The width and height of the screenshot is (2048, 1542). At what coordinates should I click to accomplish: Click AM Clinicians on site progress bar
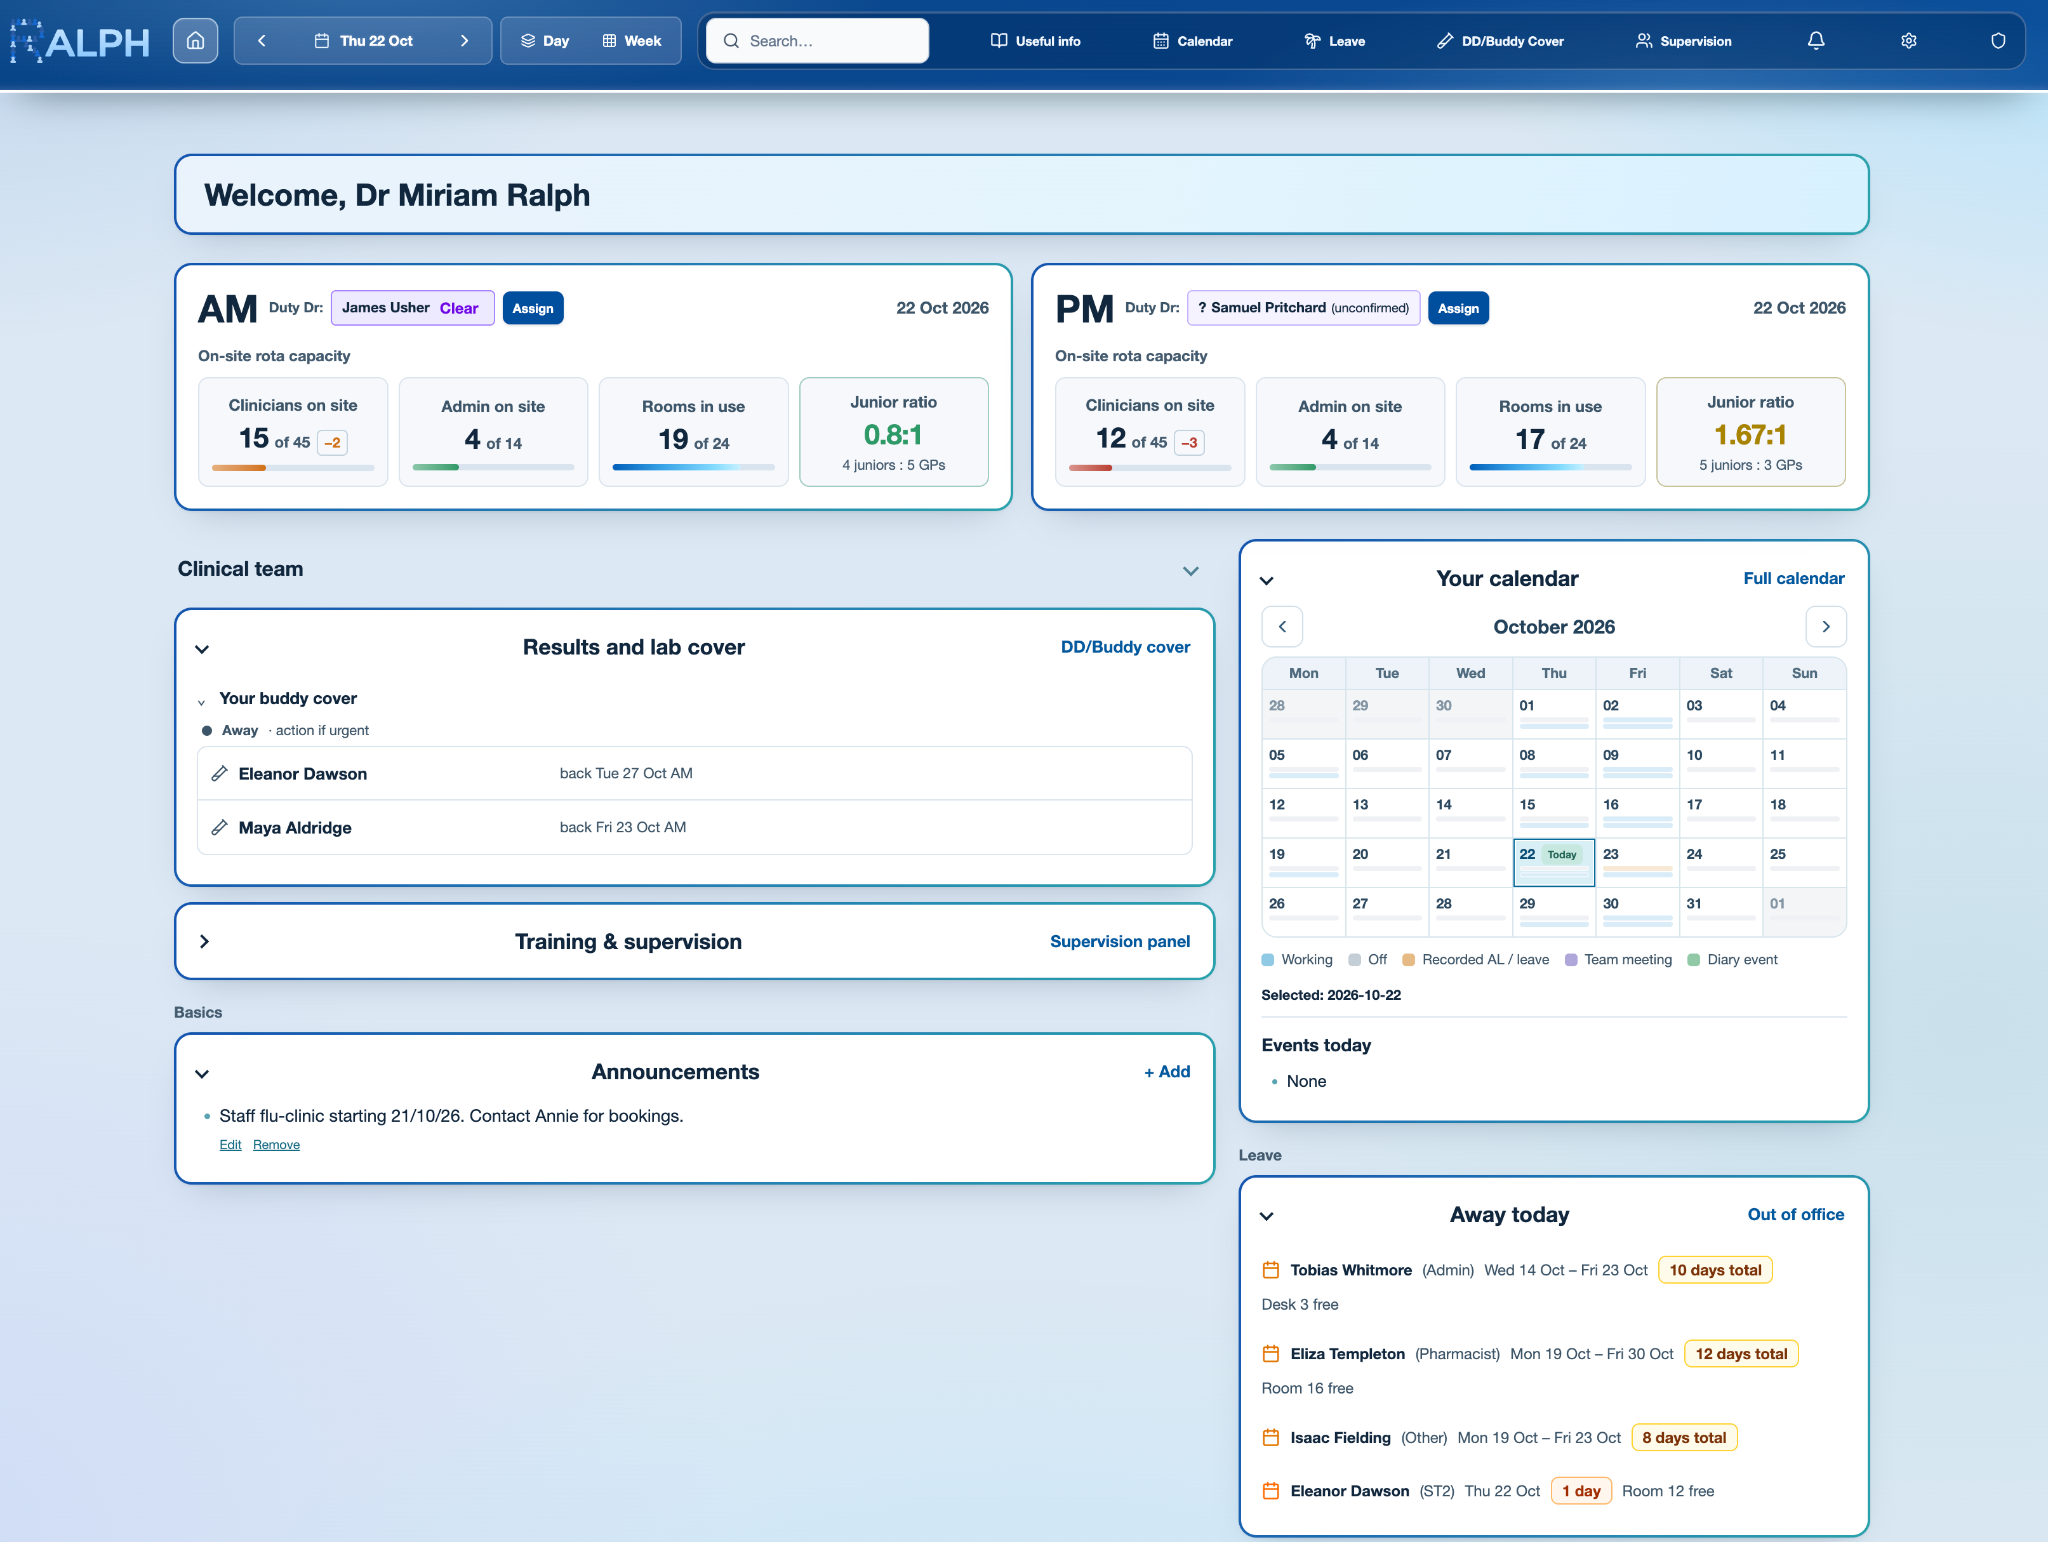(293, 467)
